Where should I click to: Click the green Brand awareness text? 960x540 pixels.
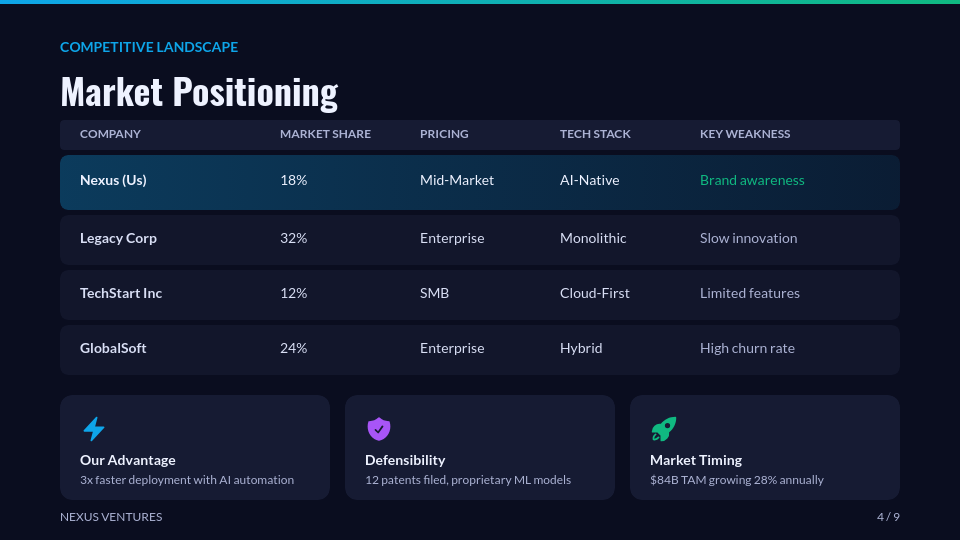pos(752,181)
